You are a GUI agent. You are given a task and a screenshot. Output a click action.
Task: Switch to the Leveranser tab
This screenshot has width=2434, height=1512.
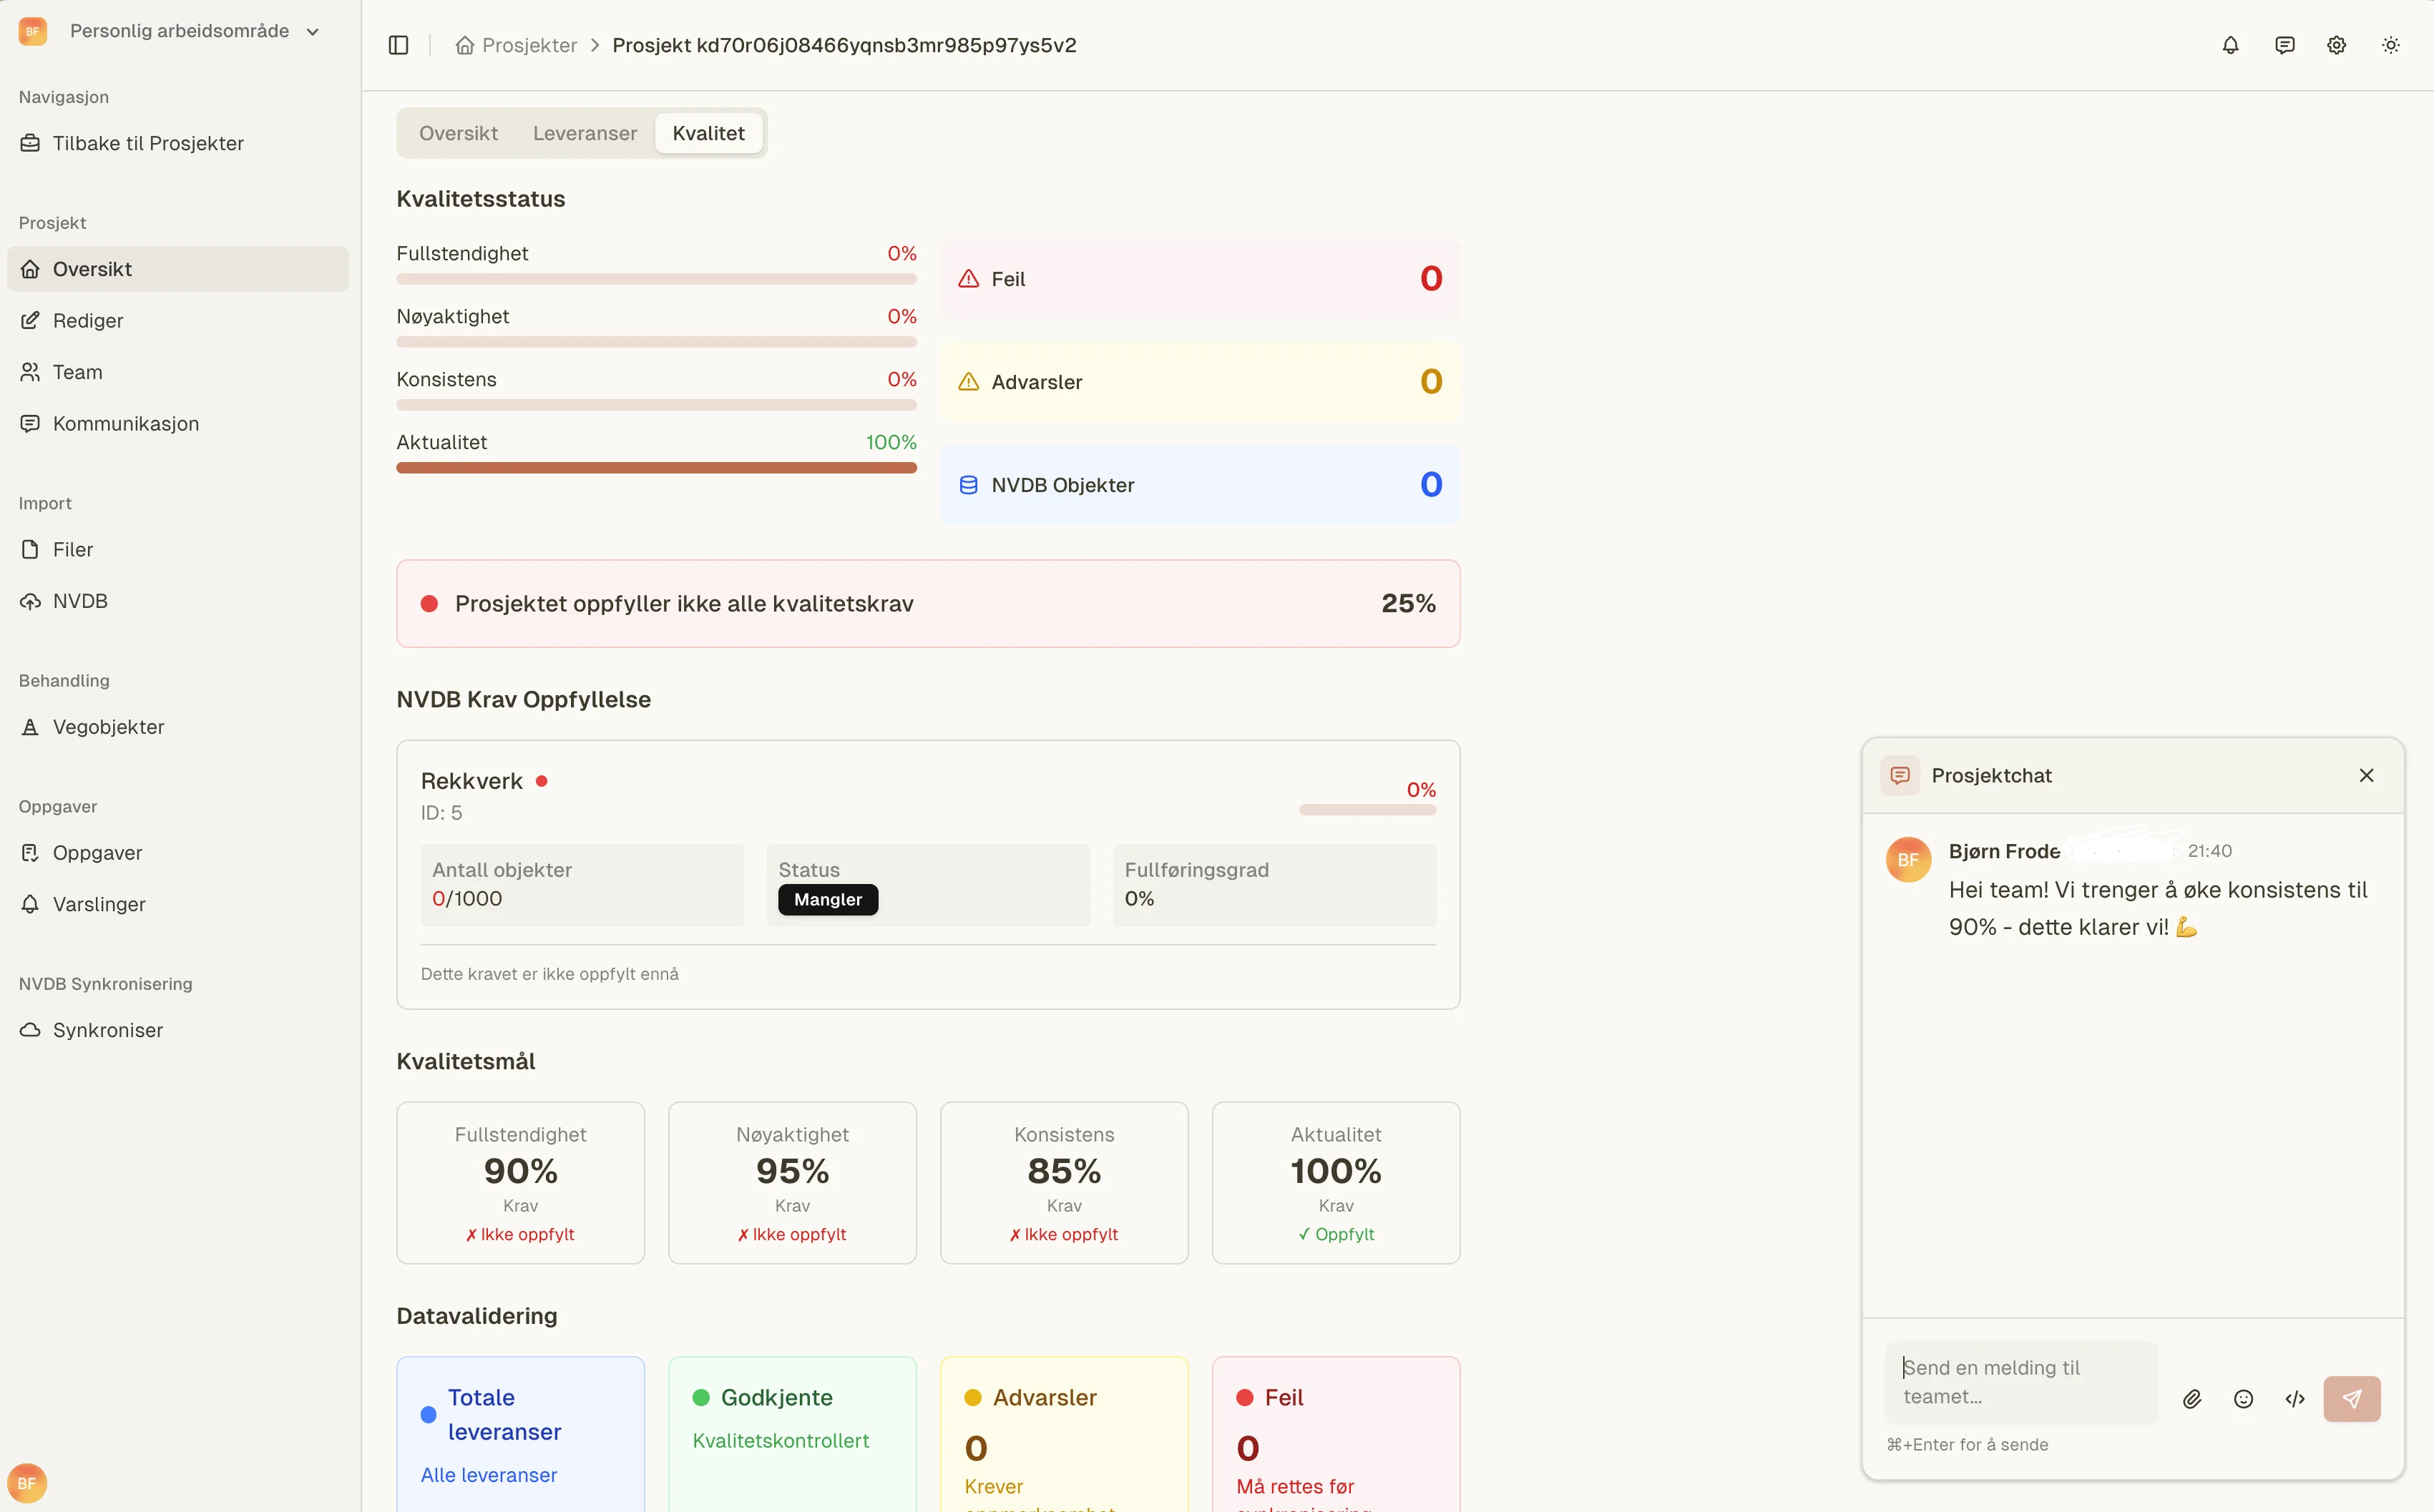coord(584,133)
